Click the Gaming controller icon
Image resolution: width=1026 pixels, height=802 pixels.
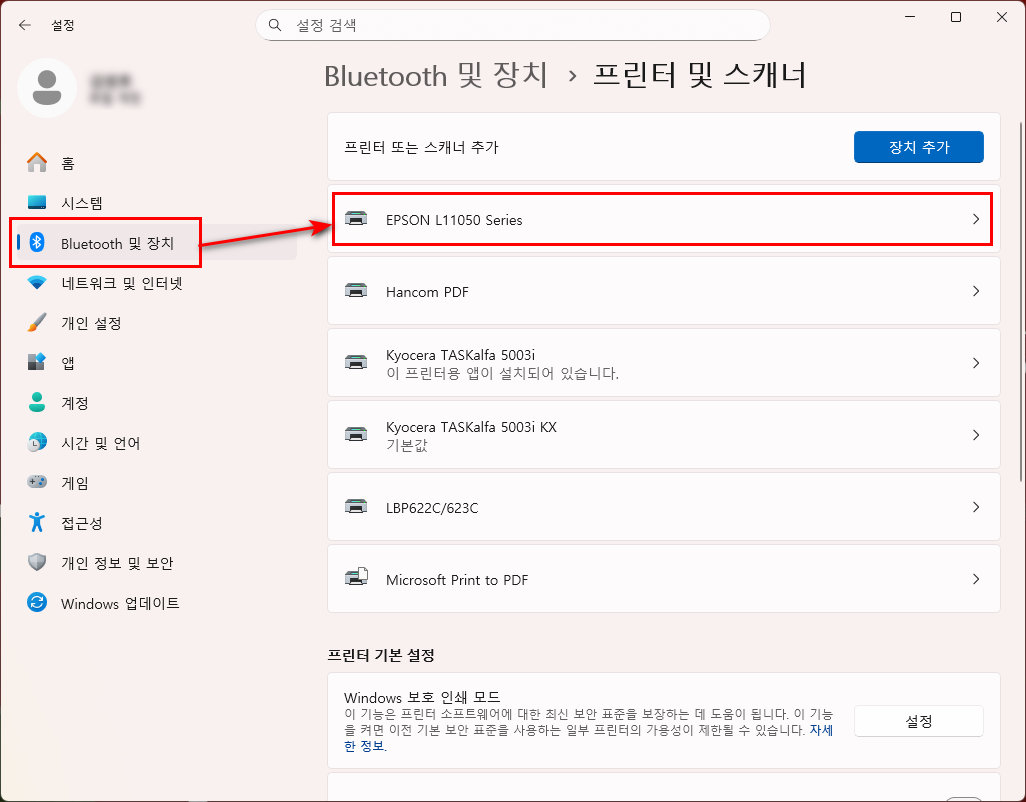[37, 482]
